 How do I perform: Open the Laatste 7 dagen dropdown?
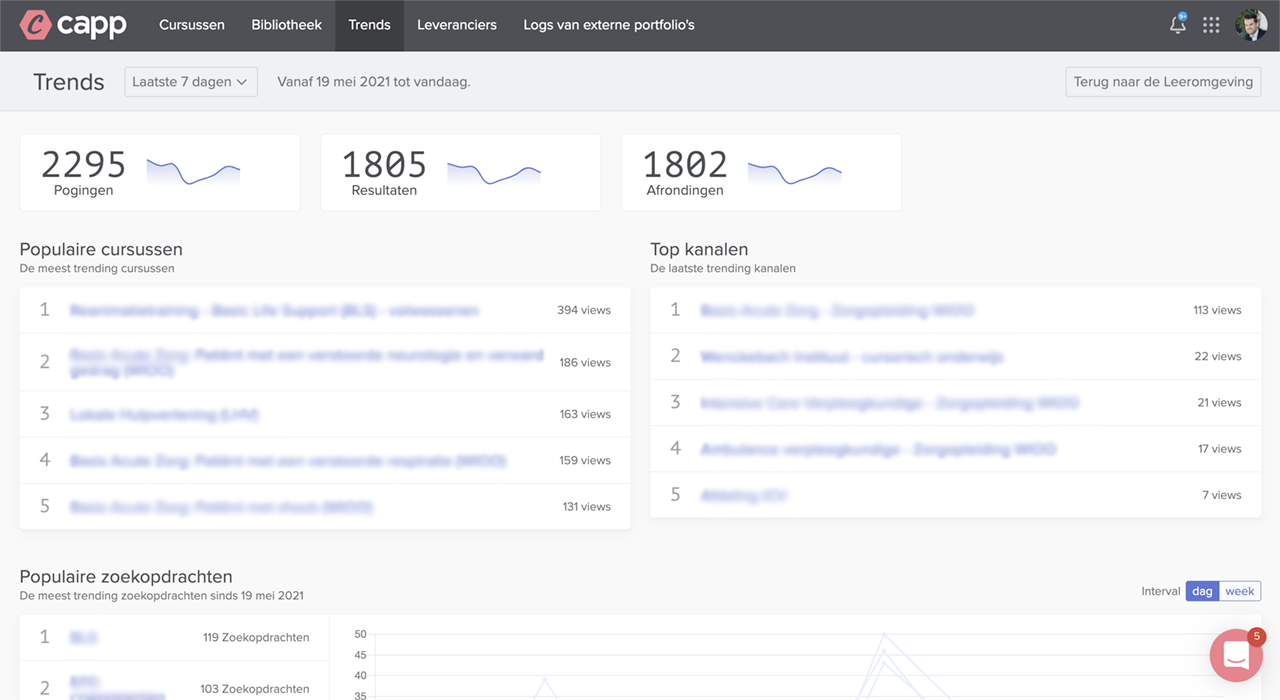coord(191,81)
